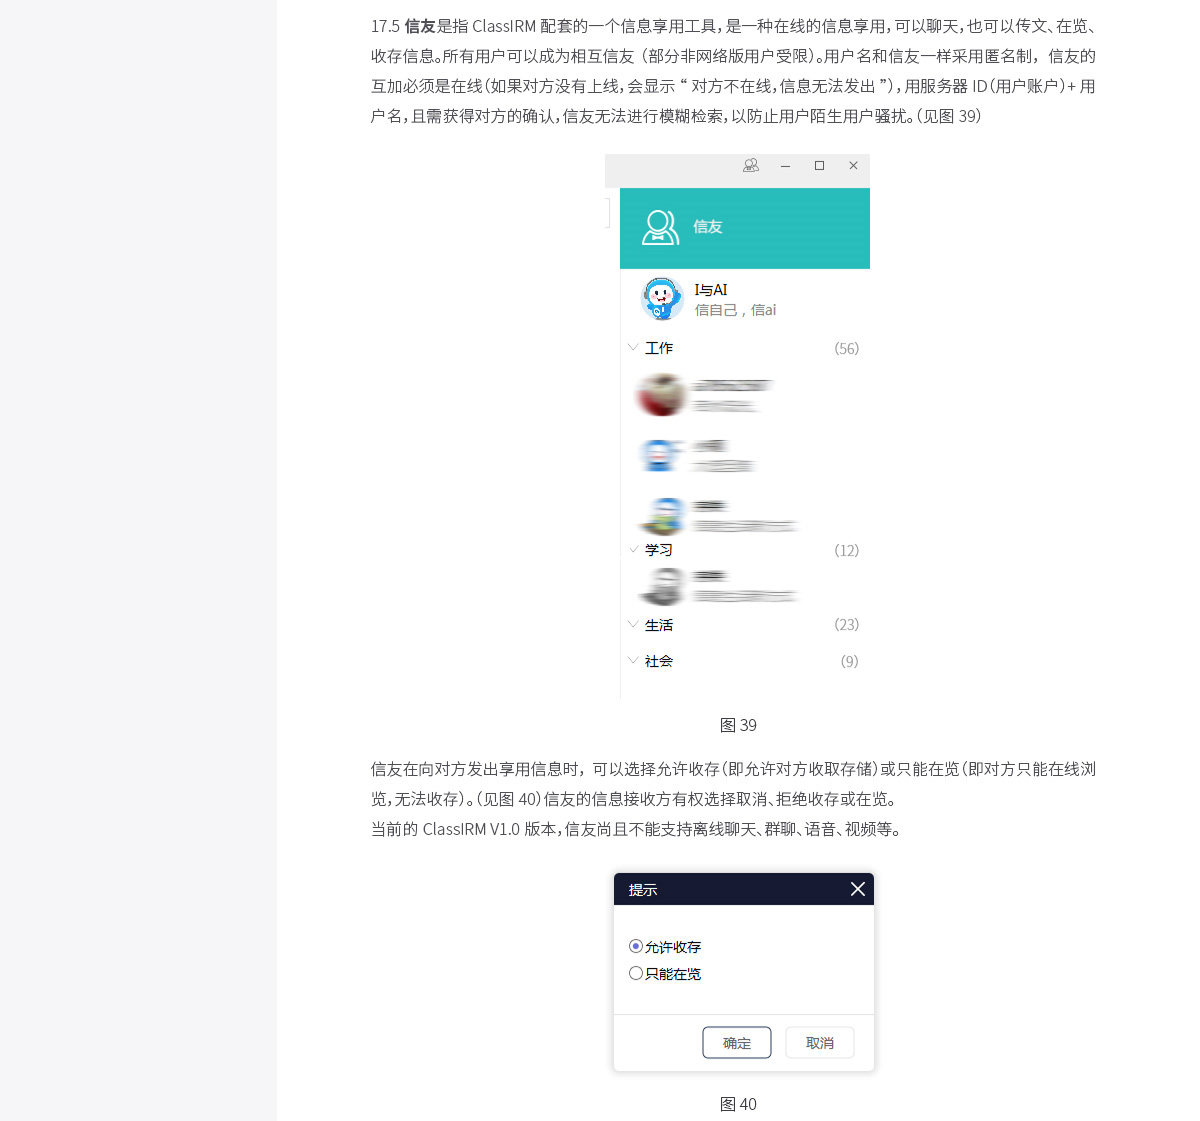The height and width of the screenshot is (1121, 1200).
Task: Minimize the 信友 window
Action: tap(786, 166)
